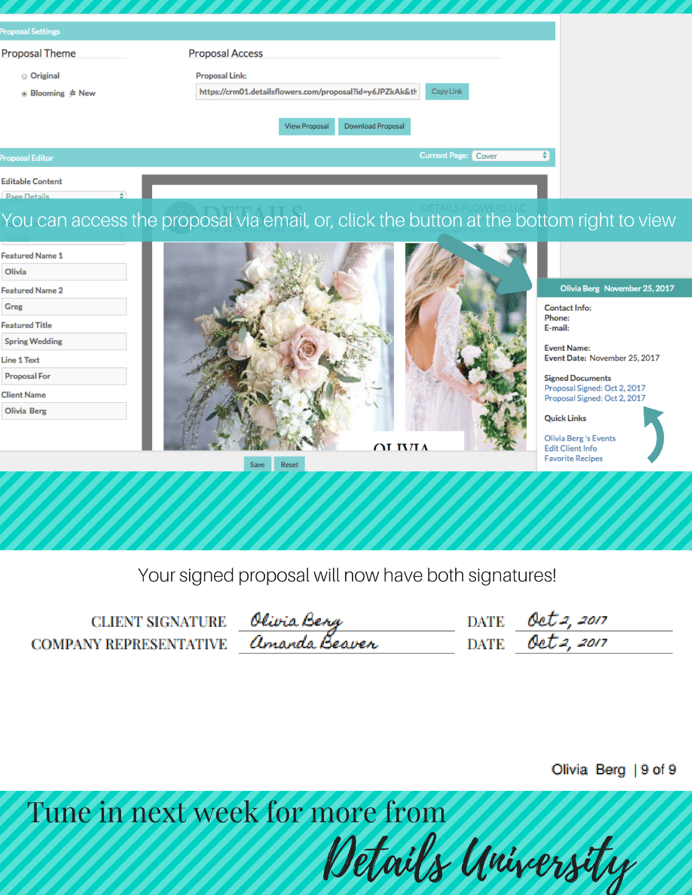Click the bouquet photo in proposal preview
The width and height of the screenshot is (692, 895).
click(x=279, y=346)
